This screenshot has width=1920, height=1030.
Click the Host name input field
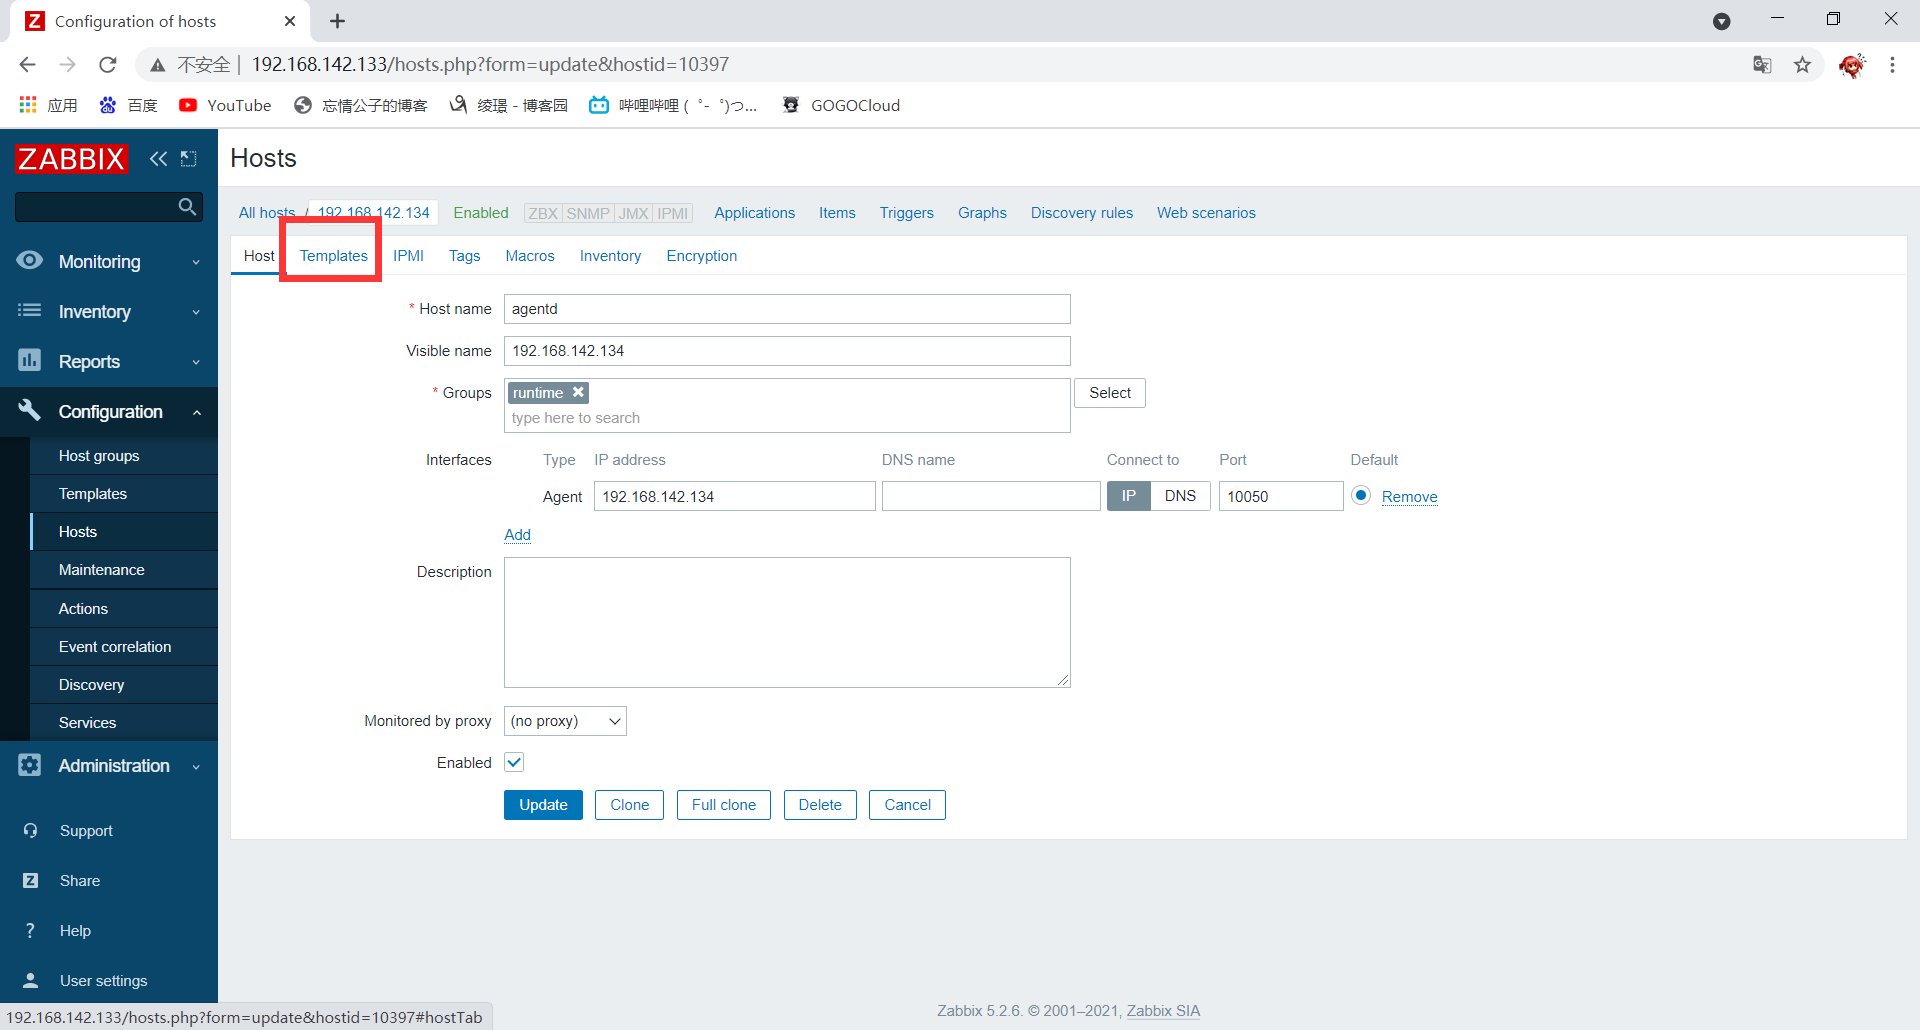click(x=787, y=309)
